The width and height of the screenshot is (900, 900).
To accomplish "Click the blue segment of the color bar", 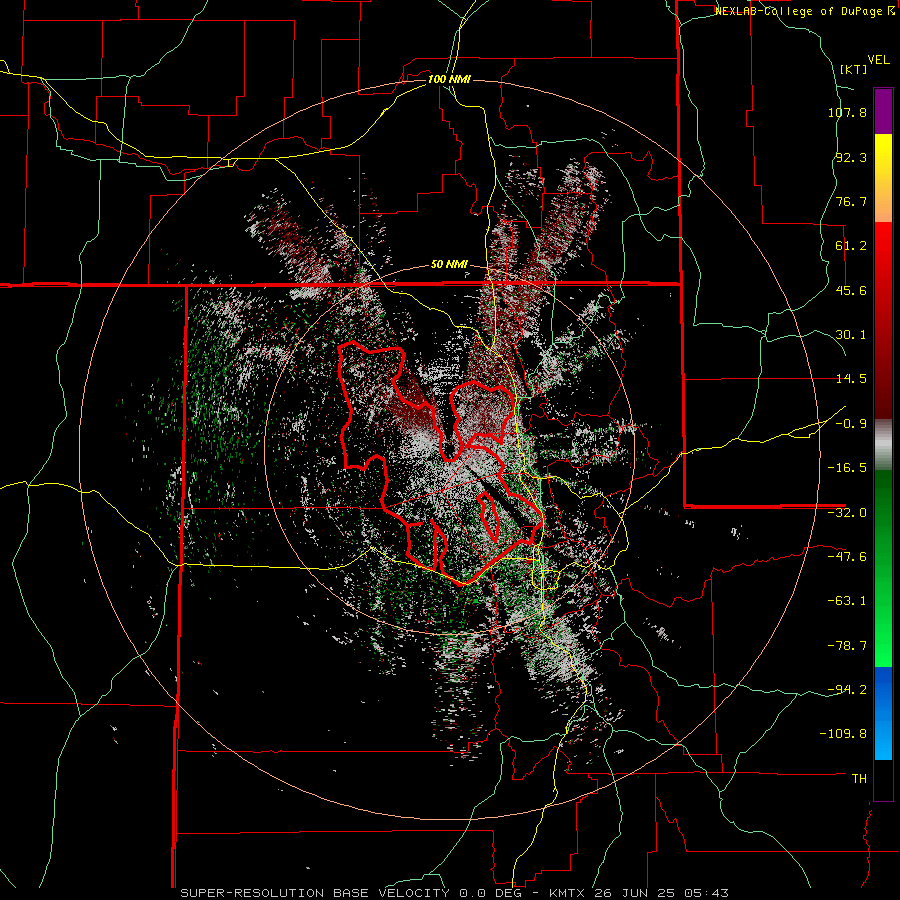I will click(883, 713).
